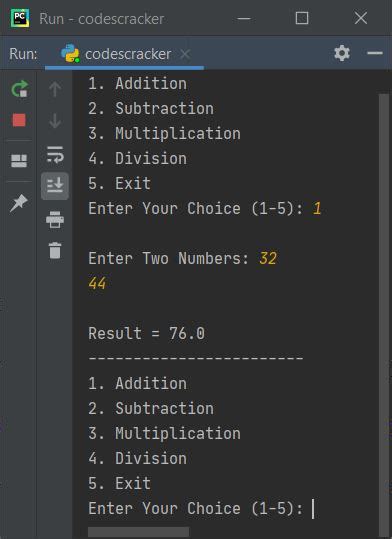Print the console output

pyautogui.click(x=55, y=219)
